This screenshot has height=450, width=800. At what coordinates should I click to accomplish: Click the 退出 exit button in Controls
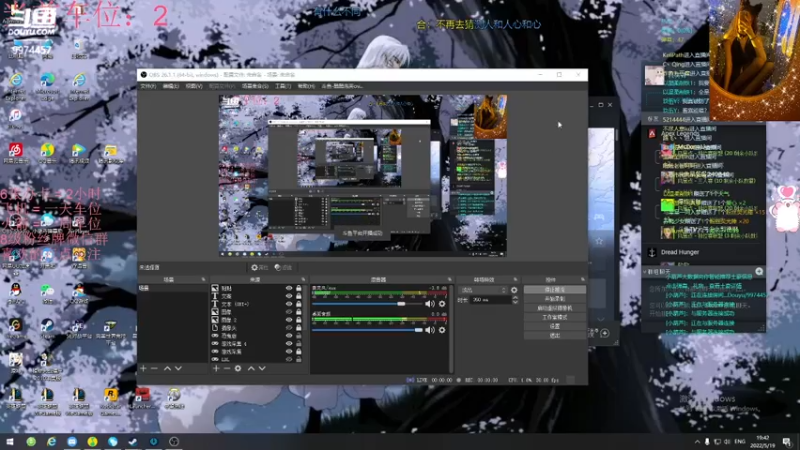555,336
